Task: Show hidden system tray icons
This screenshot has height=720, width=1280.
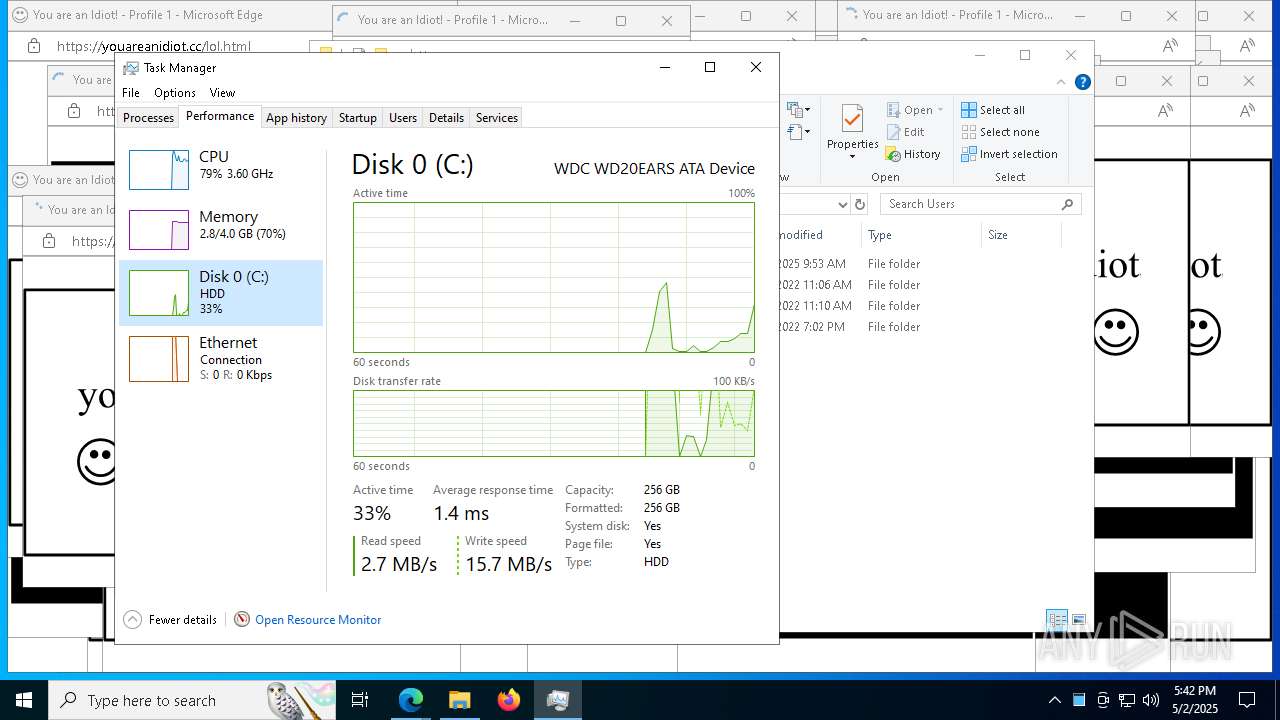Action: pos(1054,700)
